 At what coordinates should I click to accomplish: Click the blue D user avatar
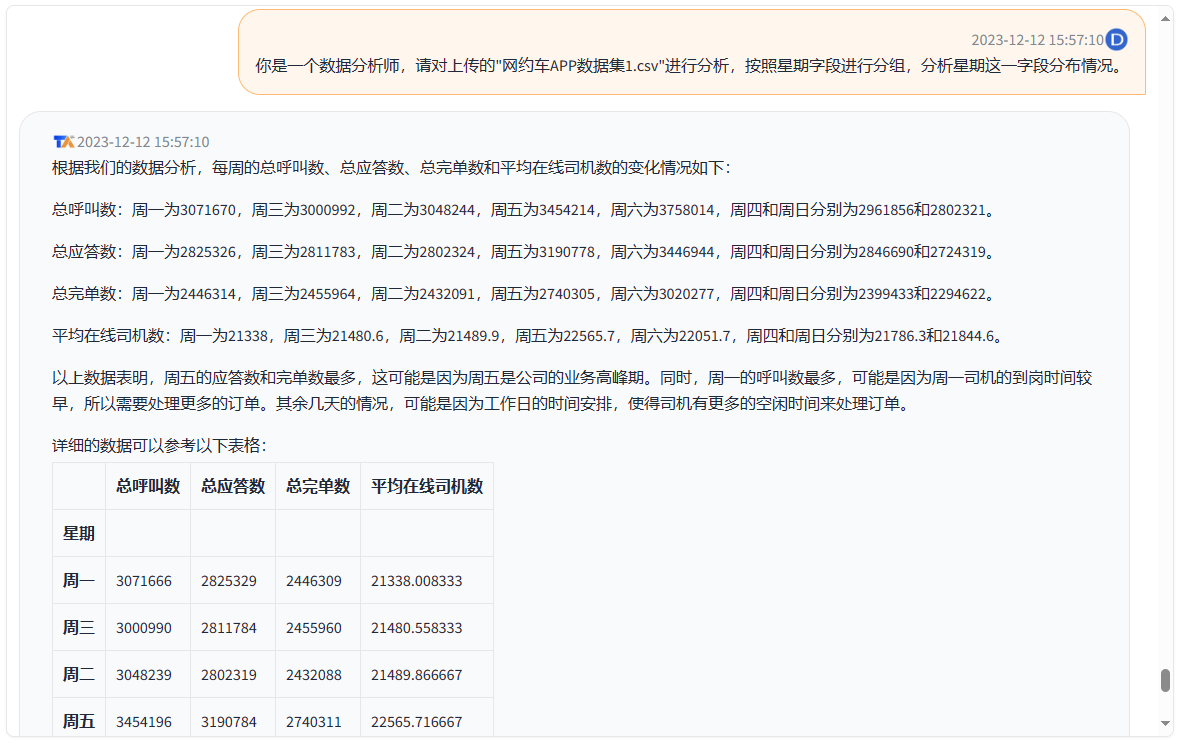1116,39
